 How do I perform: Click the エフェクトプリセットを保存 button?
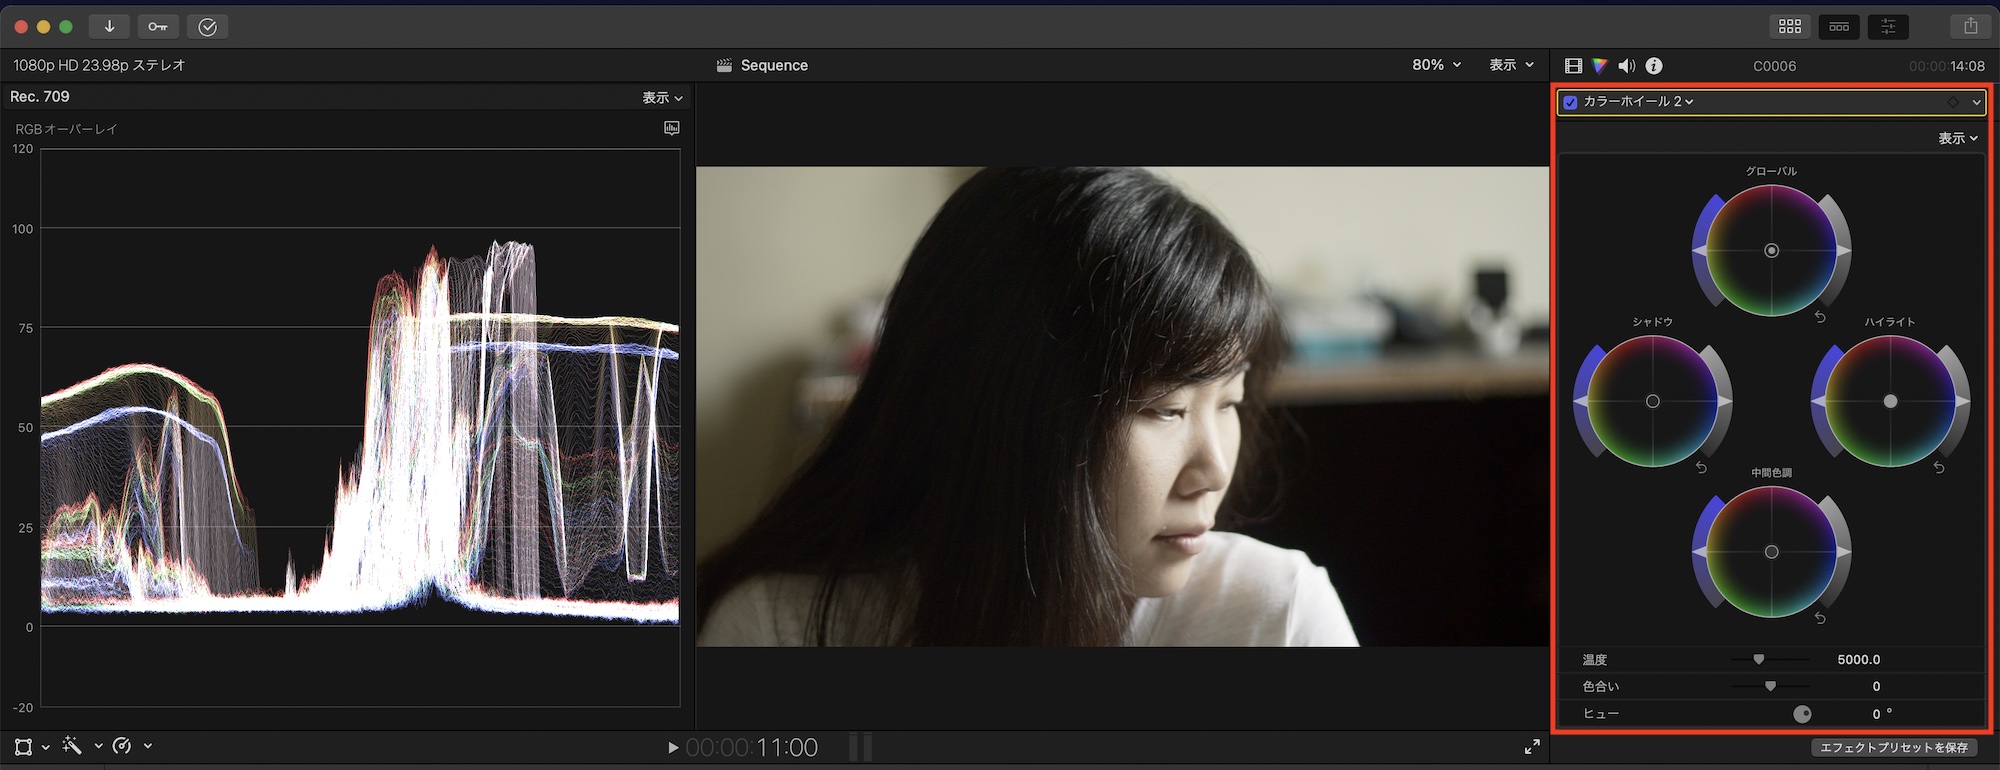tap(1893, 747)
